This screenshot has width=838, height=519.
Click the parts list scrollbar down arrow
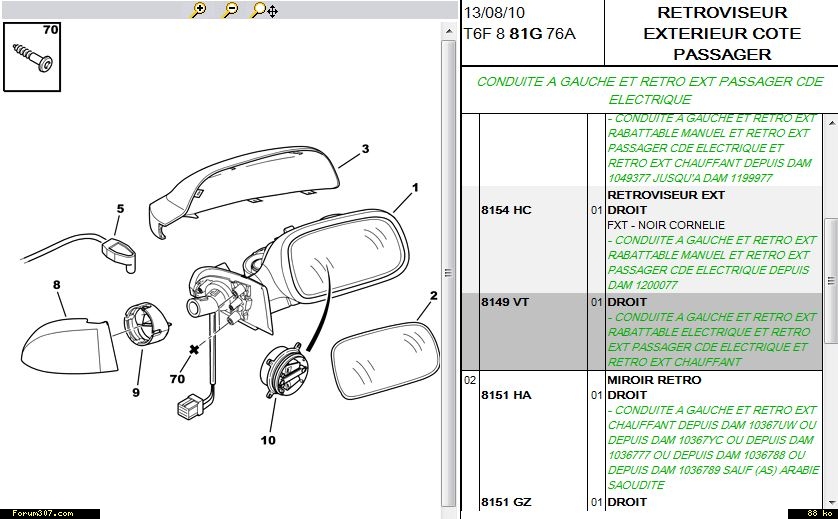pos(830,498)
